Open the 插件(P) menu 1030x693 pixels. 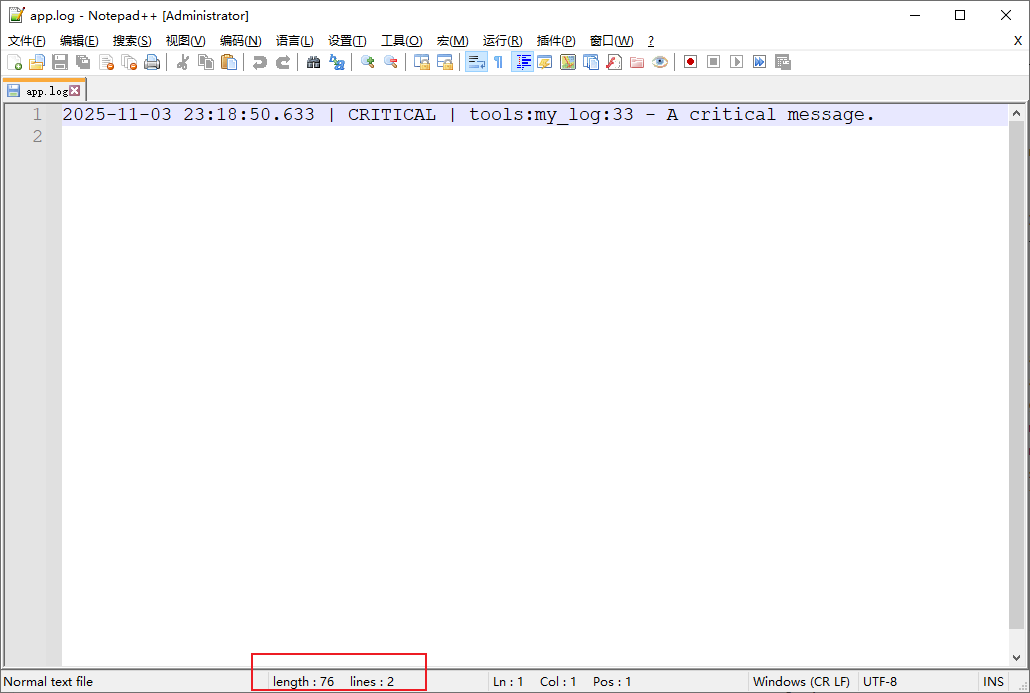(555, 40)
